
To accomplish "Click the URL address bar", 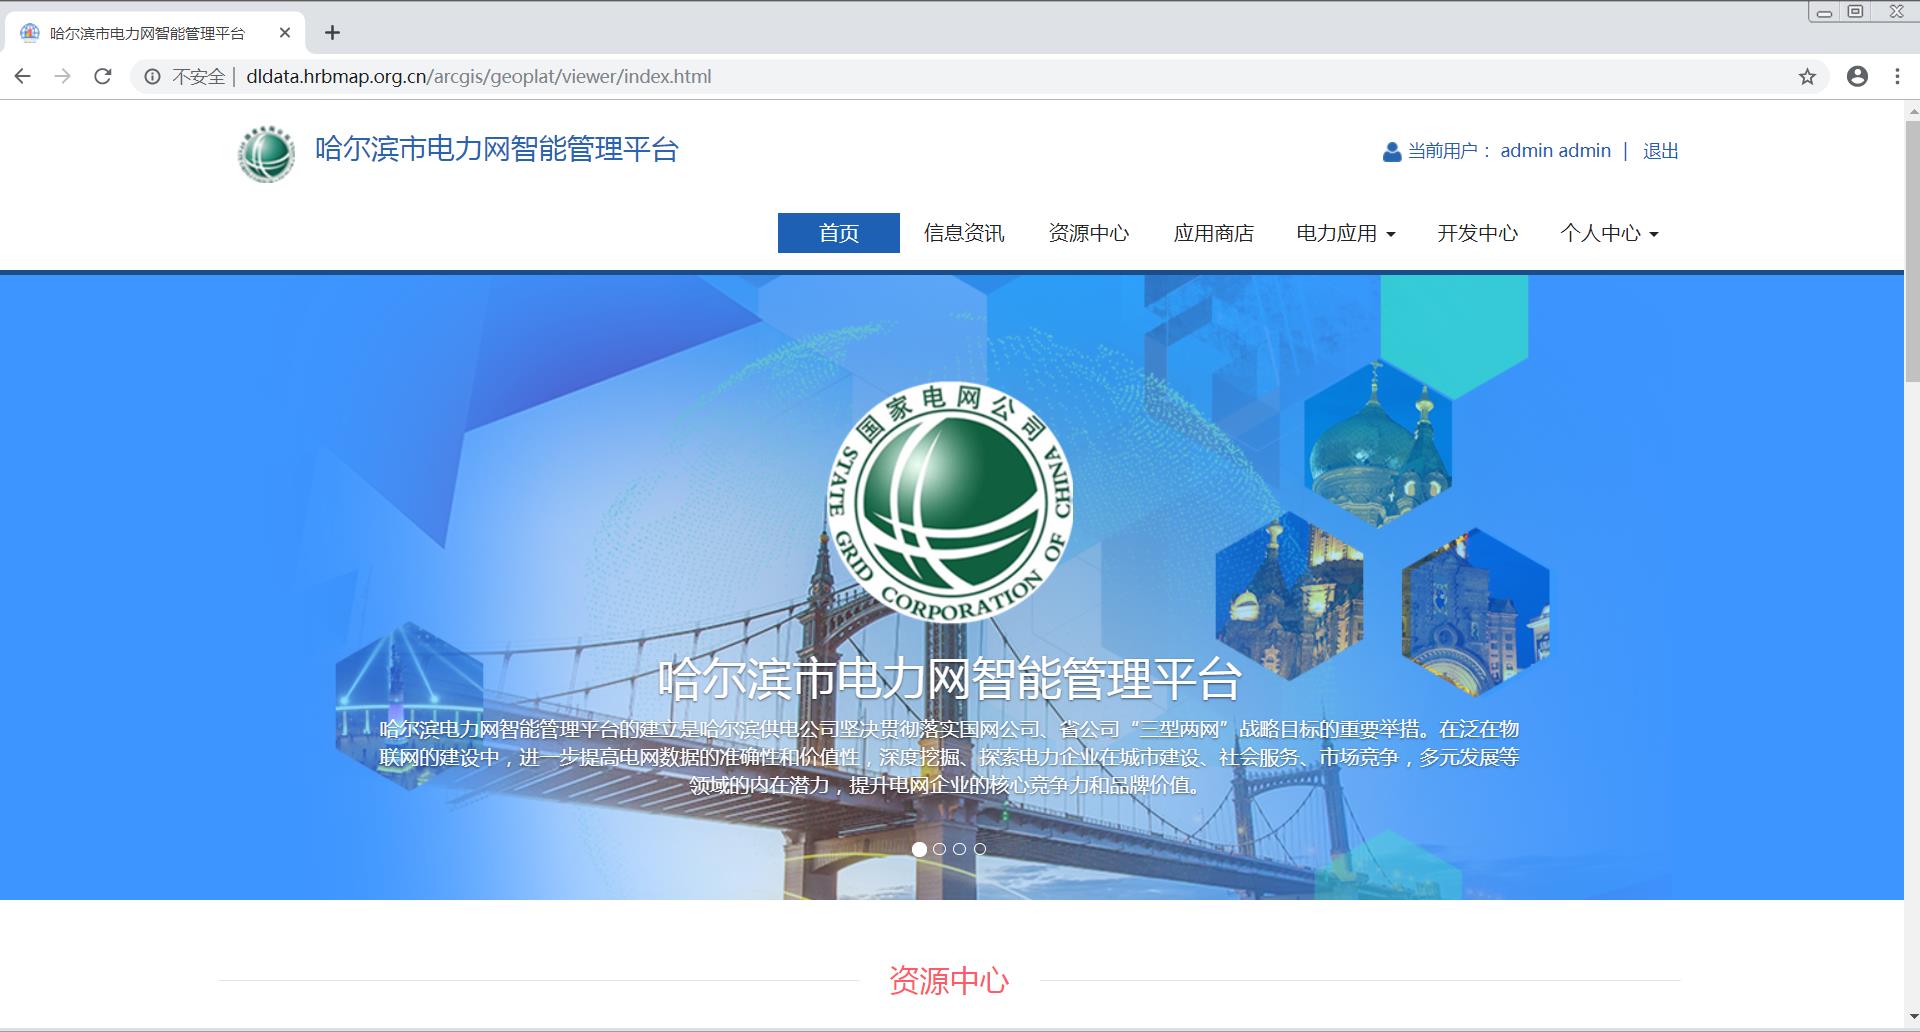I will coord(980,77).
